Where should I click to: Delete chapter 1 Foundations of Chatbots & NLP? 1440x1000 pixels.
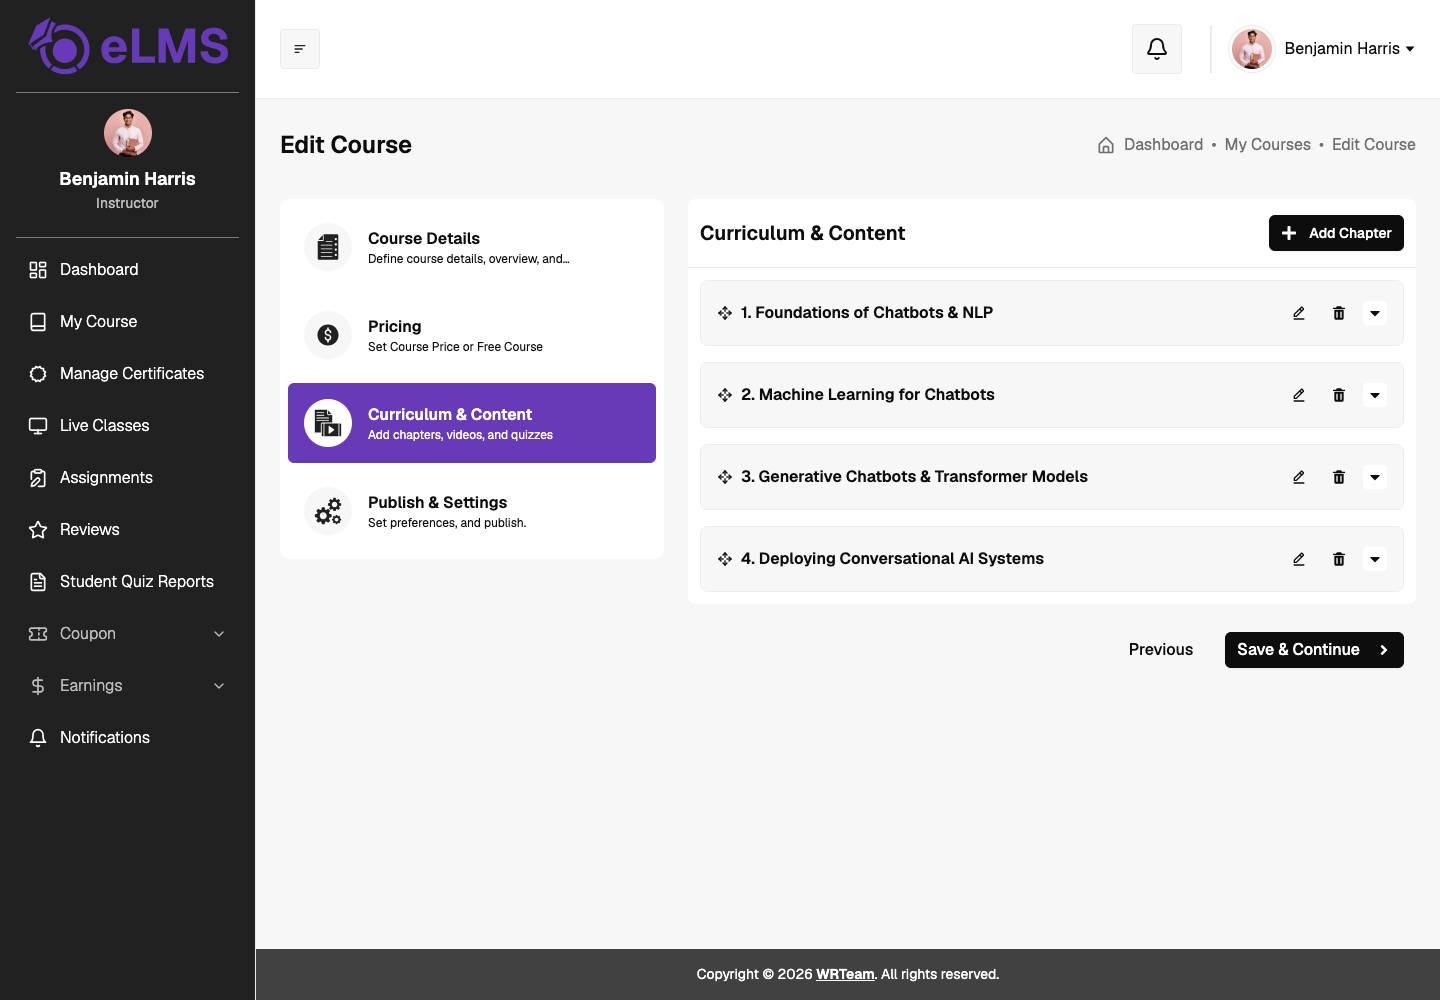coord(1339,313)
